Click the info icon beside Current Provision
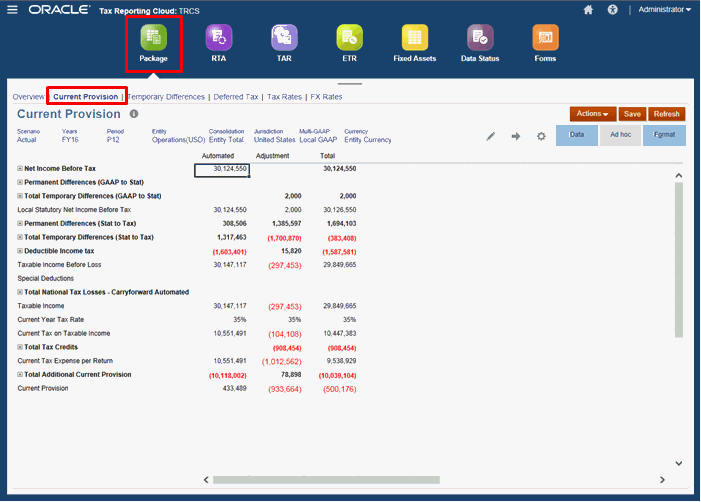 (x=134, y=114)
